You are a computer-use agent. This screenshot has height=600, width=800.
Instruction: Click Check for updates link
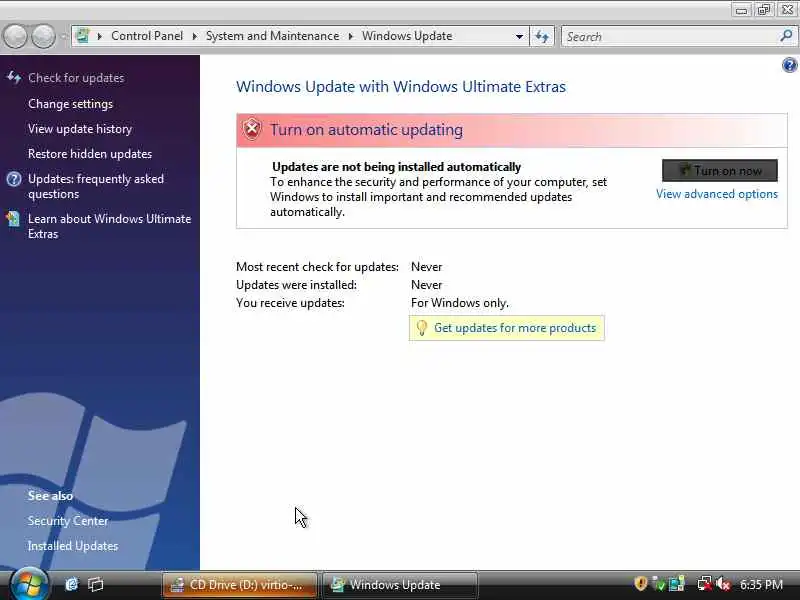(x=76, y=78)
